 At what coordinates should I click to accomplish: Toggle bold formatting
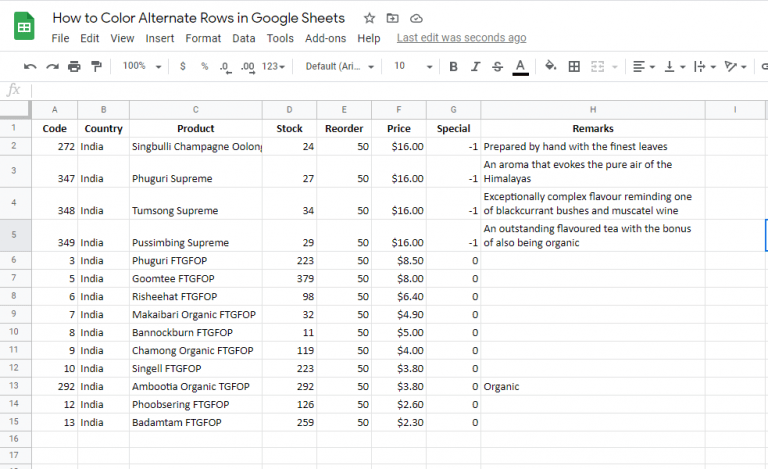(x=454, y=67)
